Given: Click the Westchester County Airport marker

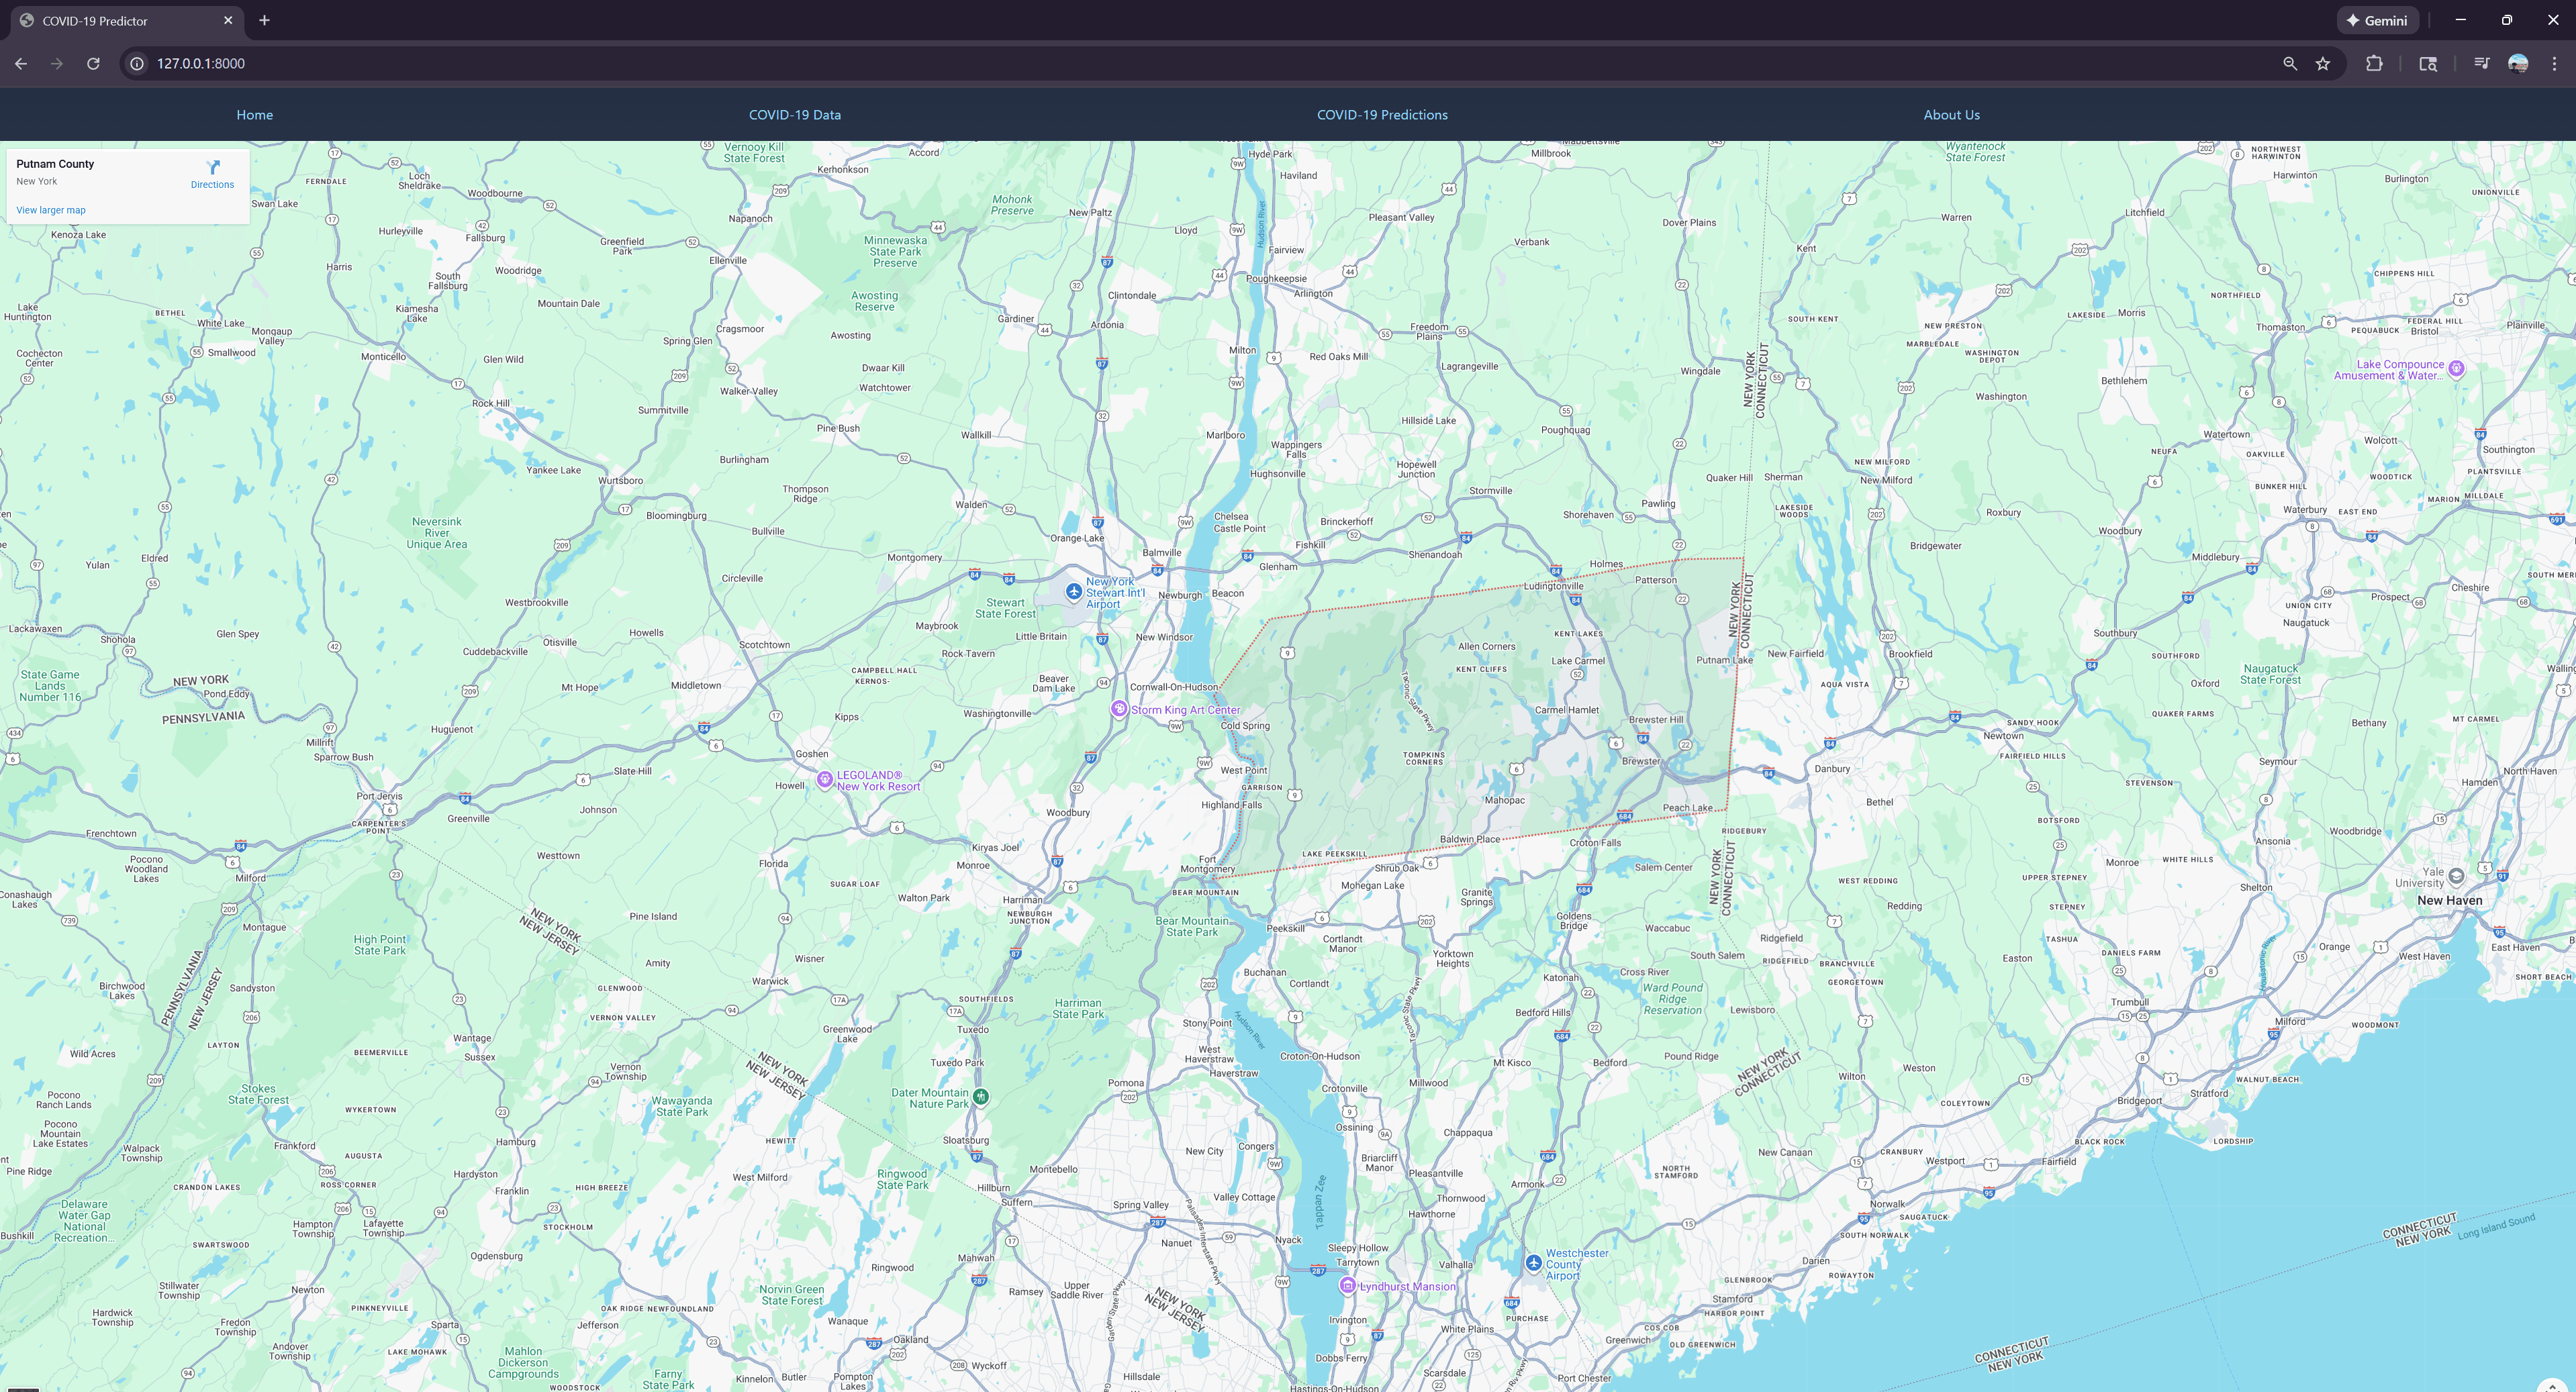Looking at the screenshot, I should 1533,1263.
